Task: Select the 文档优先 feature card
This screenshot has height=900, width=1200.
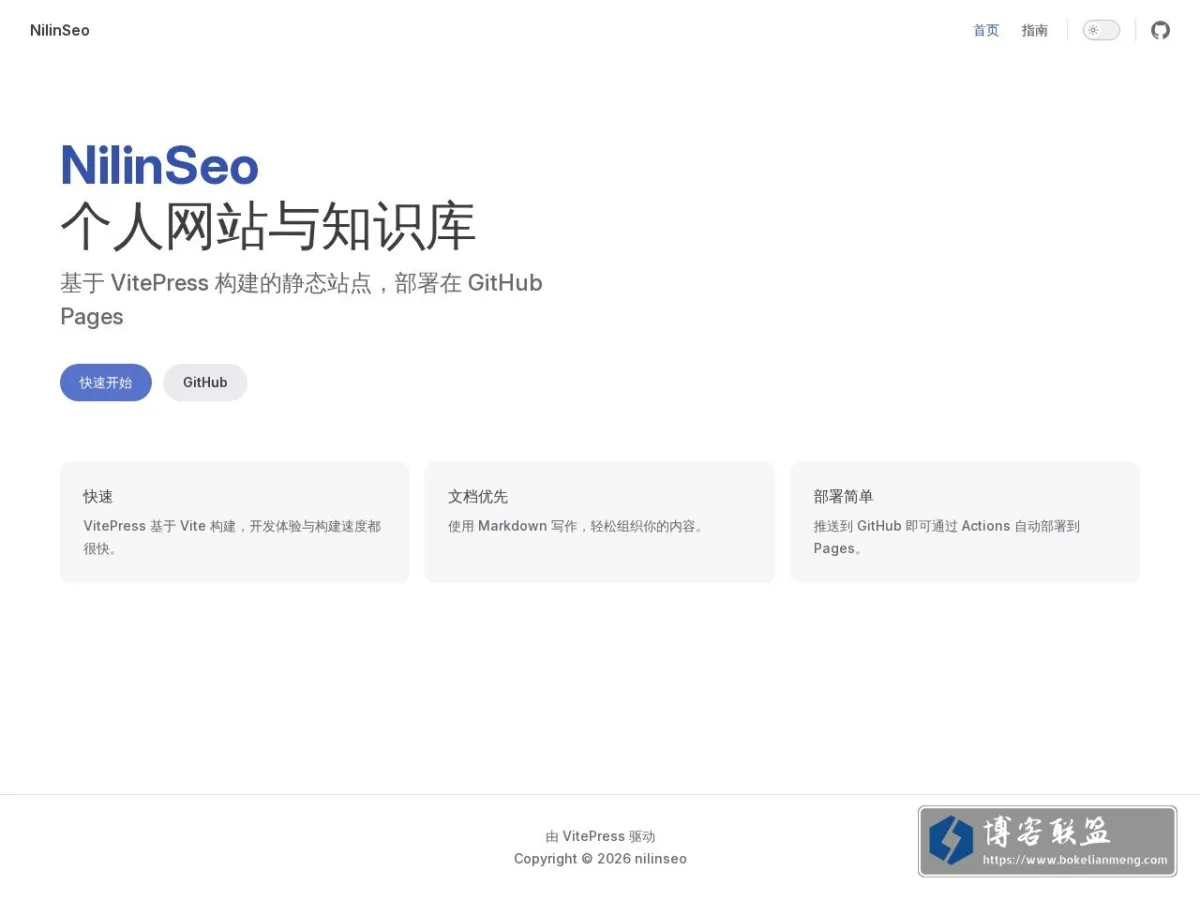Action: coord(600,522)
